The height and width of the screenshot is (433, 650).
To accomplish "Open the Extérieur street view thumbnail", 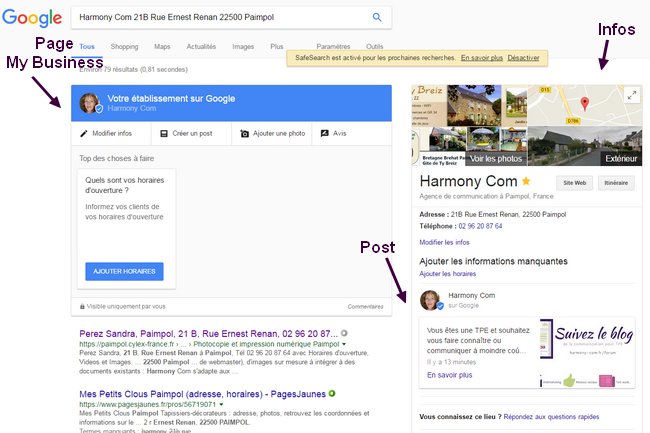I will coord(585,146).
